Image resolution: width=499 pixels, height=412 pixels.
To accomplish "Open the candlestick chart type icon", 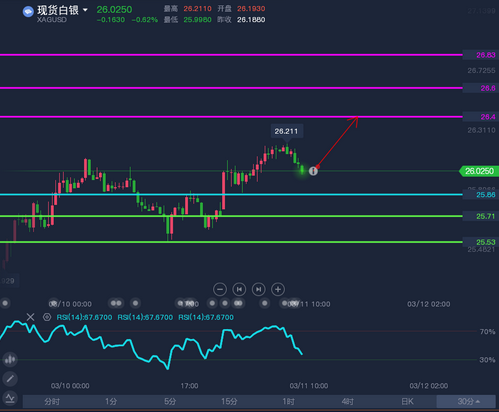I will tap(10, 359).
